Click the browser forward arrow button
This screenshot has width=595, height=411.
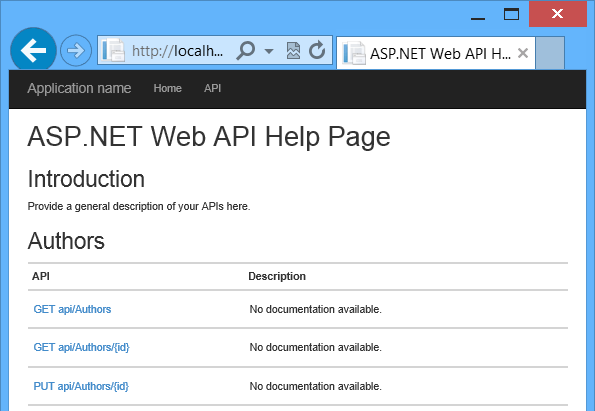point(76,50)
